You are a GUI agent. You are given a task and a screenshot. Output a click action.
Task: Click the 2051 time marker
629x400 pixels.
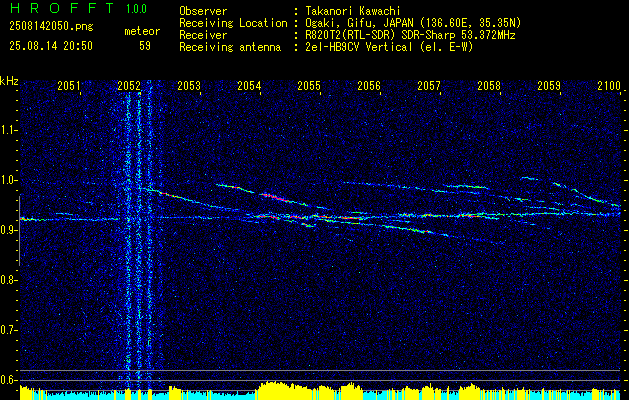pyautogui.click(x=69, y=85)
